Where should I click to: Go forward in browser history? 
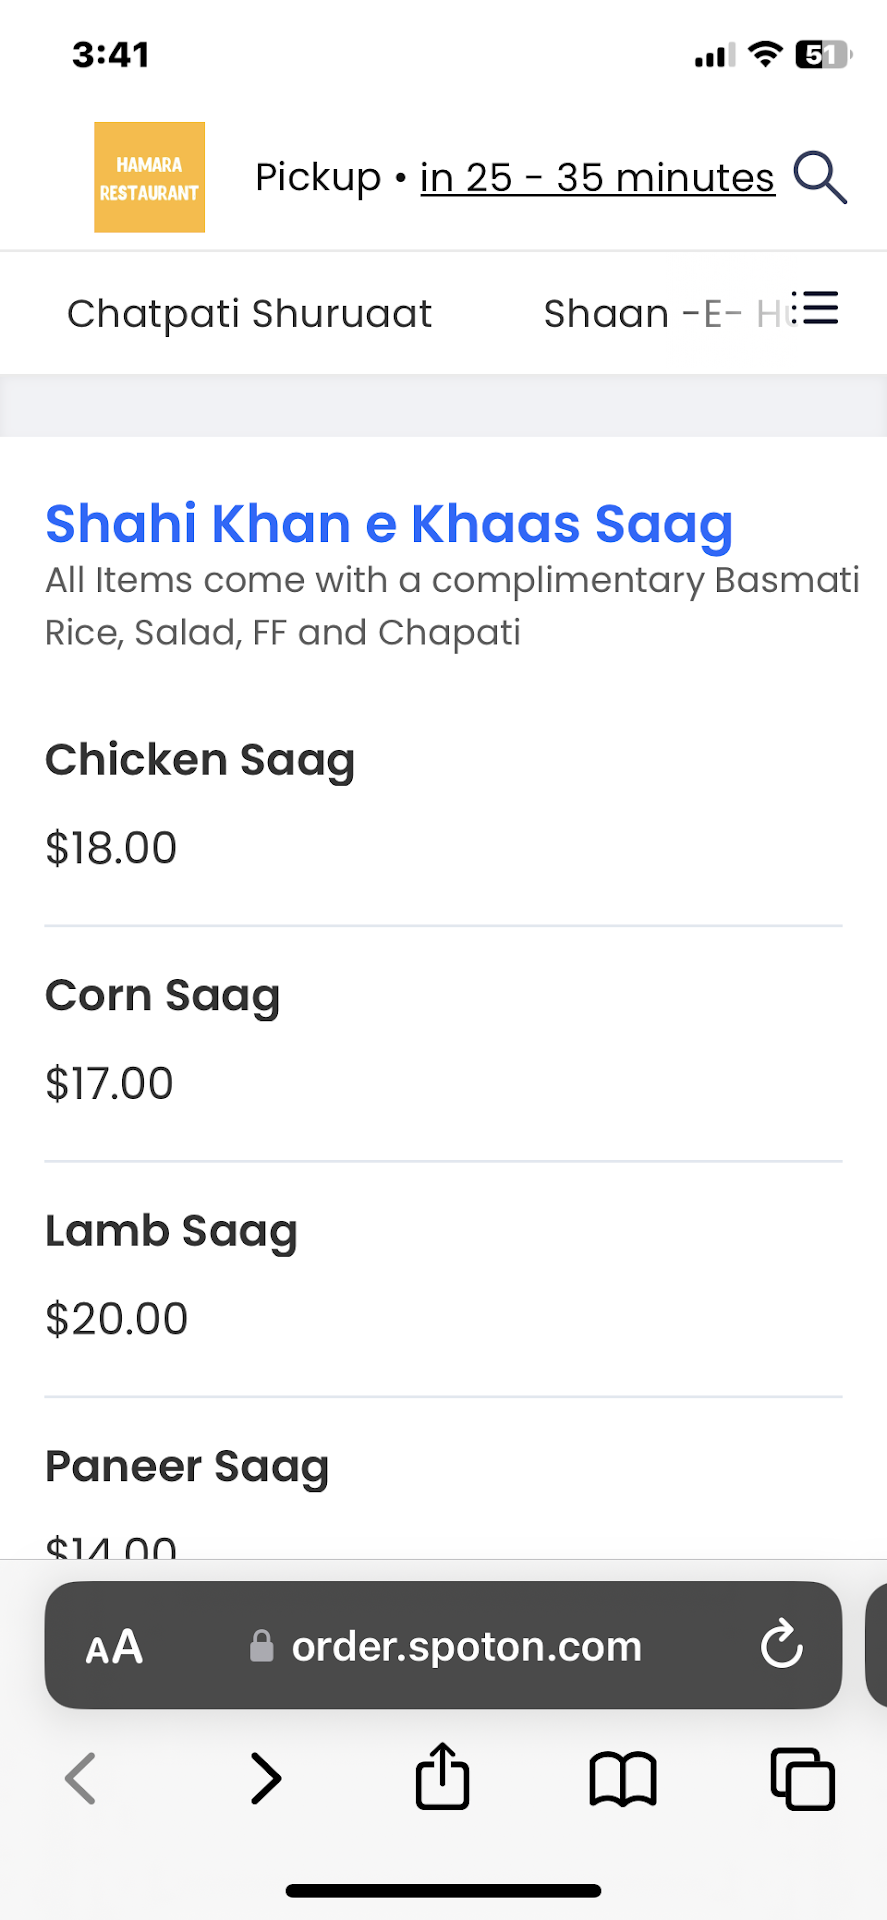point(265,1779)
